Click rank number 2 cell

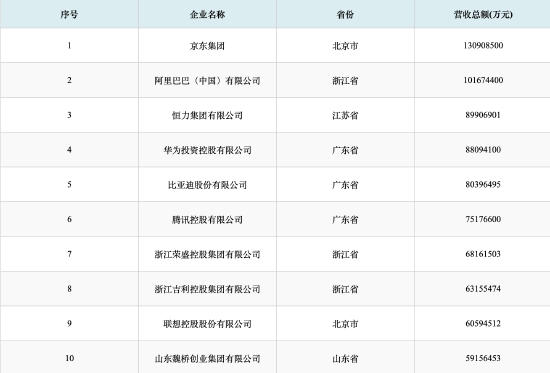coord(69,80)
